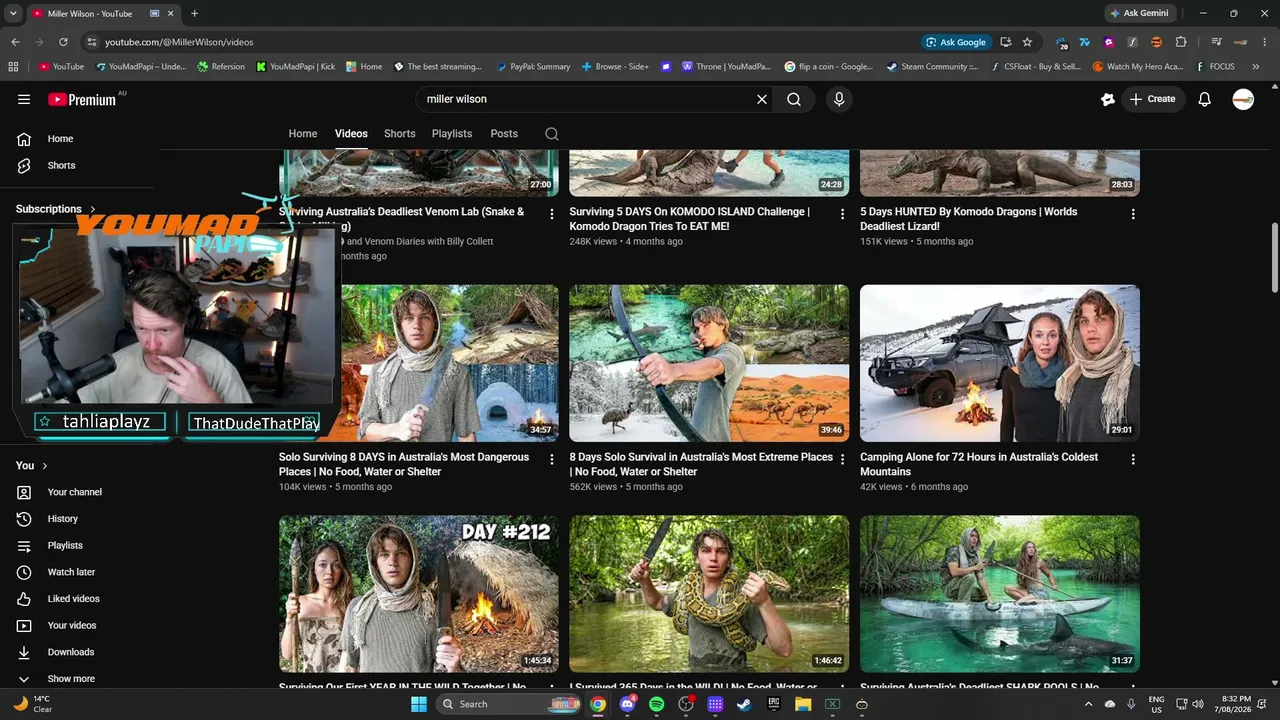1280x720 pixels.
Task: Open options for '8 Days Solo Survival' video
Action: [x=842, y=459]
